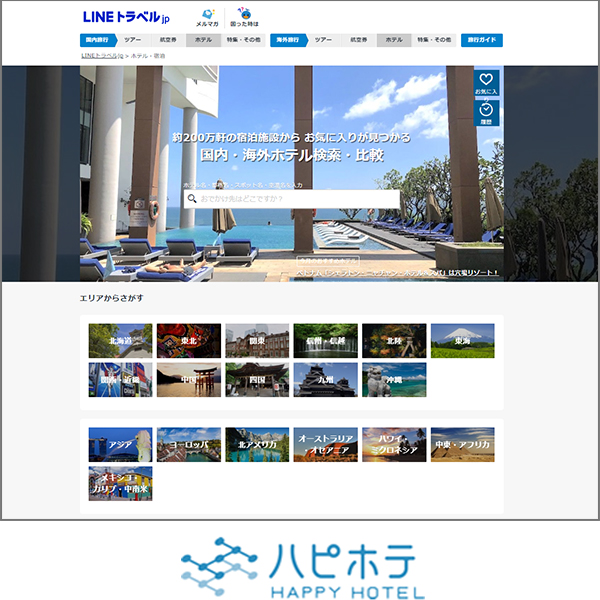This screenshot has width=600, height=600.
Task: Click the メルマガ newsletter icon
Action: (x=207, y=17)
